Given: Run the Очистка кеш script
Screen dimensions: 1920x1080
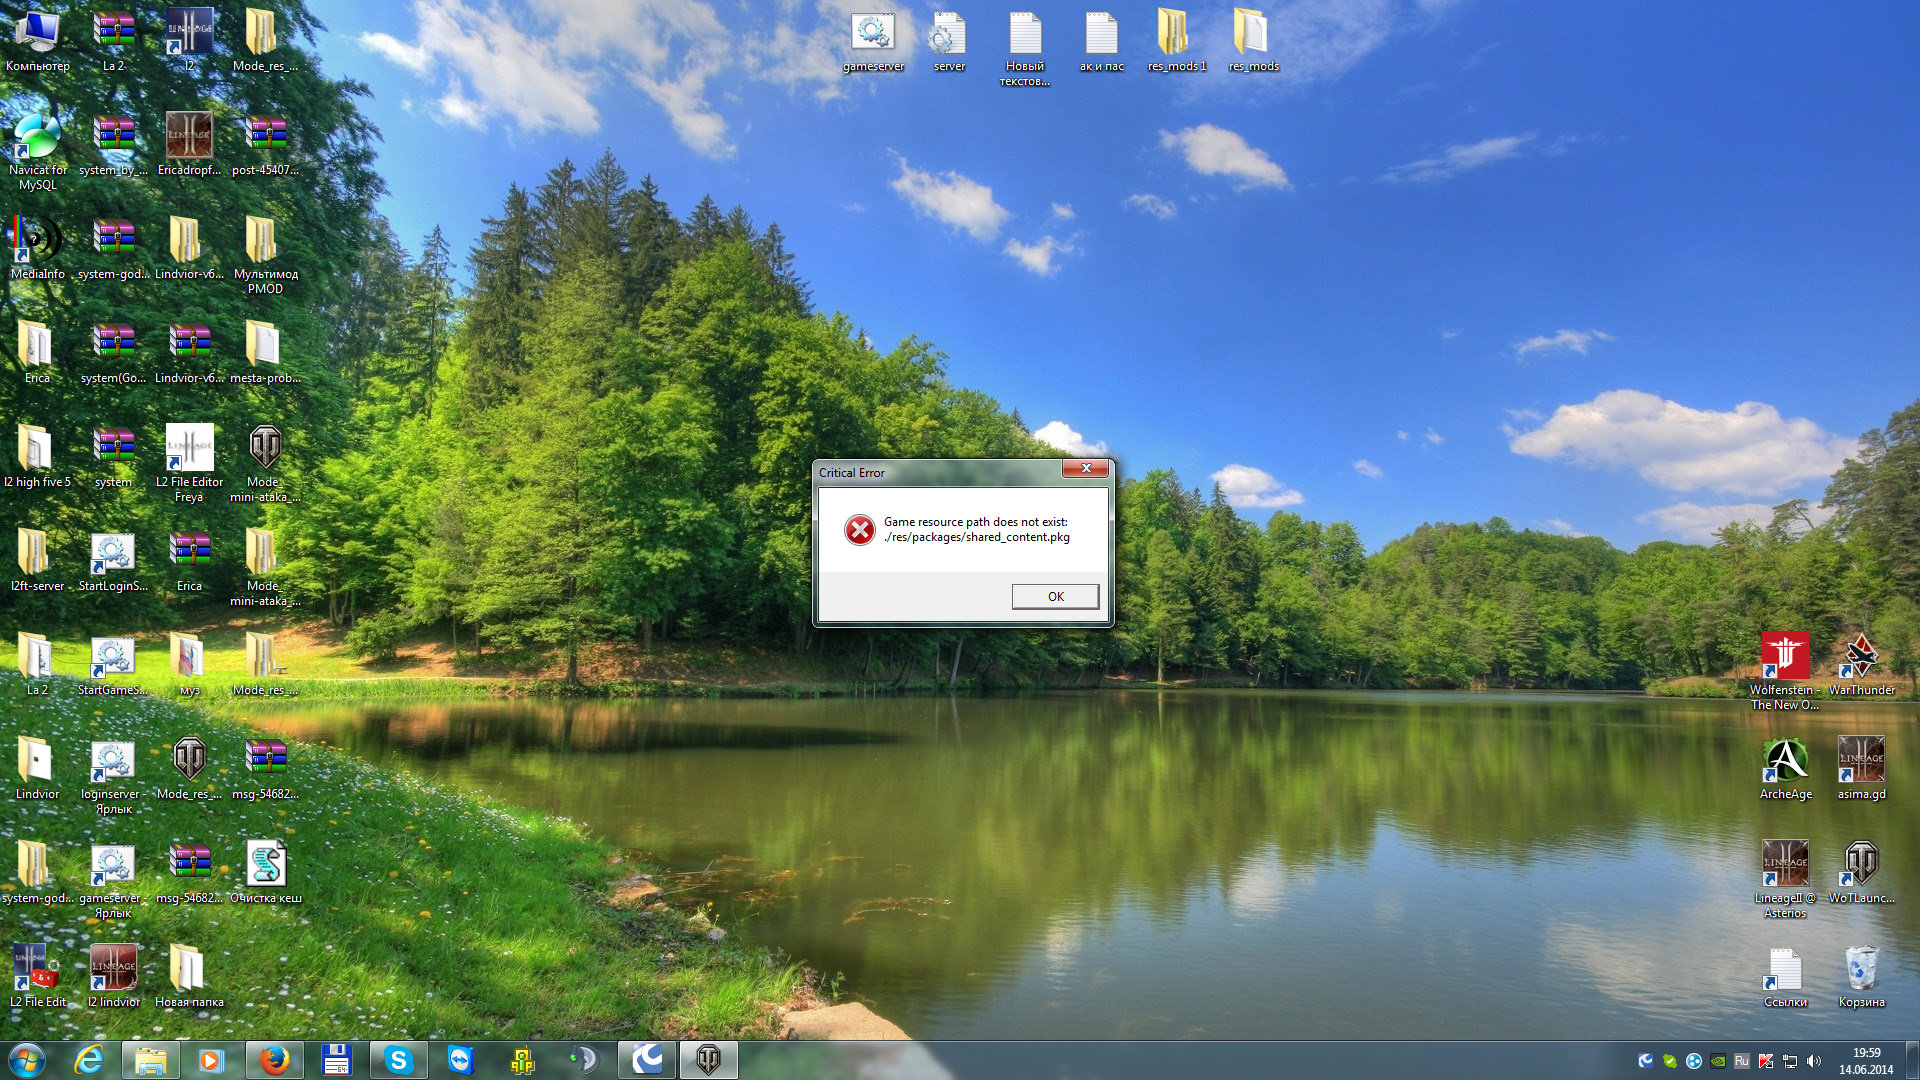Looking at the screenshot, I should click(265, 873).
